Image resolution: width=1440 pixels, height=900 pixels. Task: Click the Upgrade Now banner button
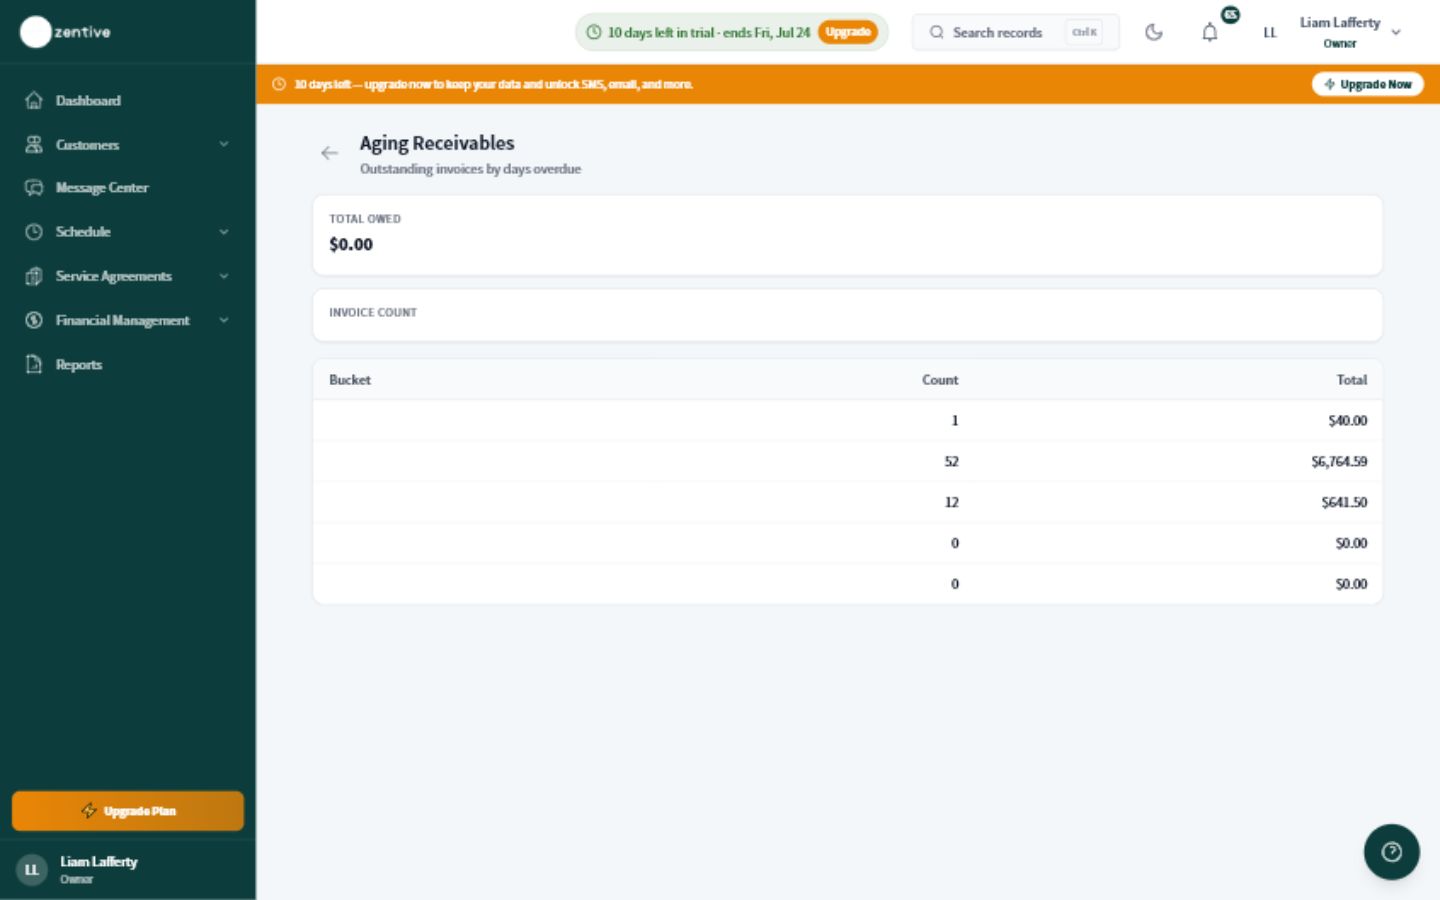[1367, 84]
